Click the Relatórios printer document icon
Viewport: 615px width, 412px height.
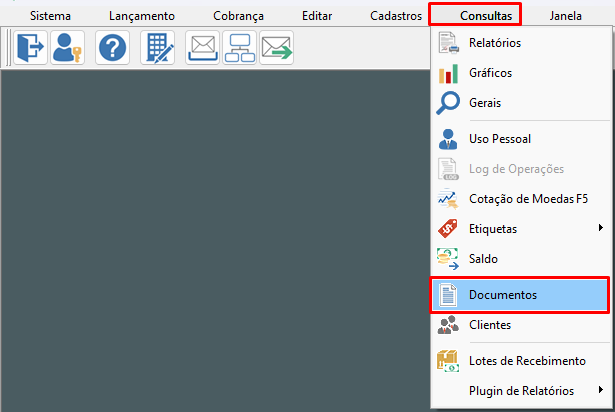tap(448, 43)
